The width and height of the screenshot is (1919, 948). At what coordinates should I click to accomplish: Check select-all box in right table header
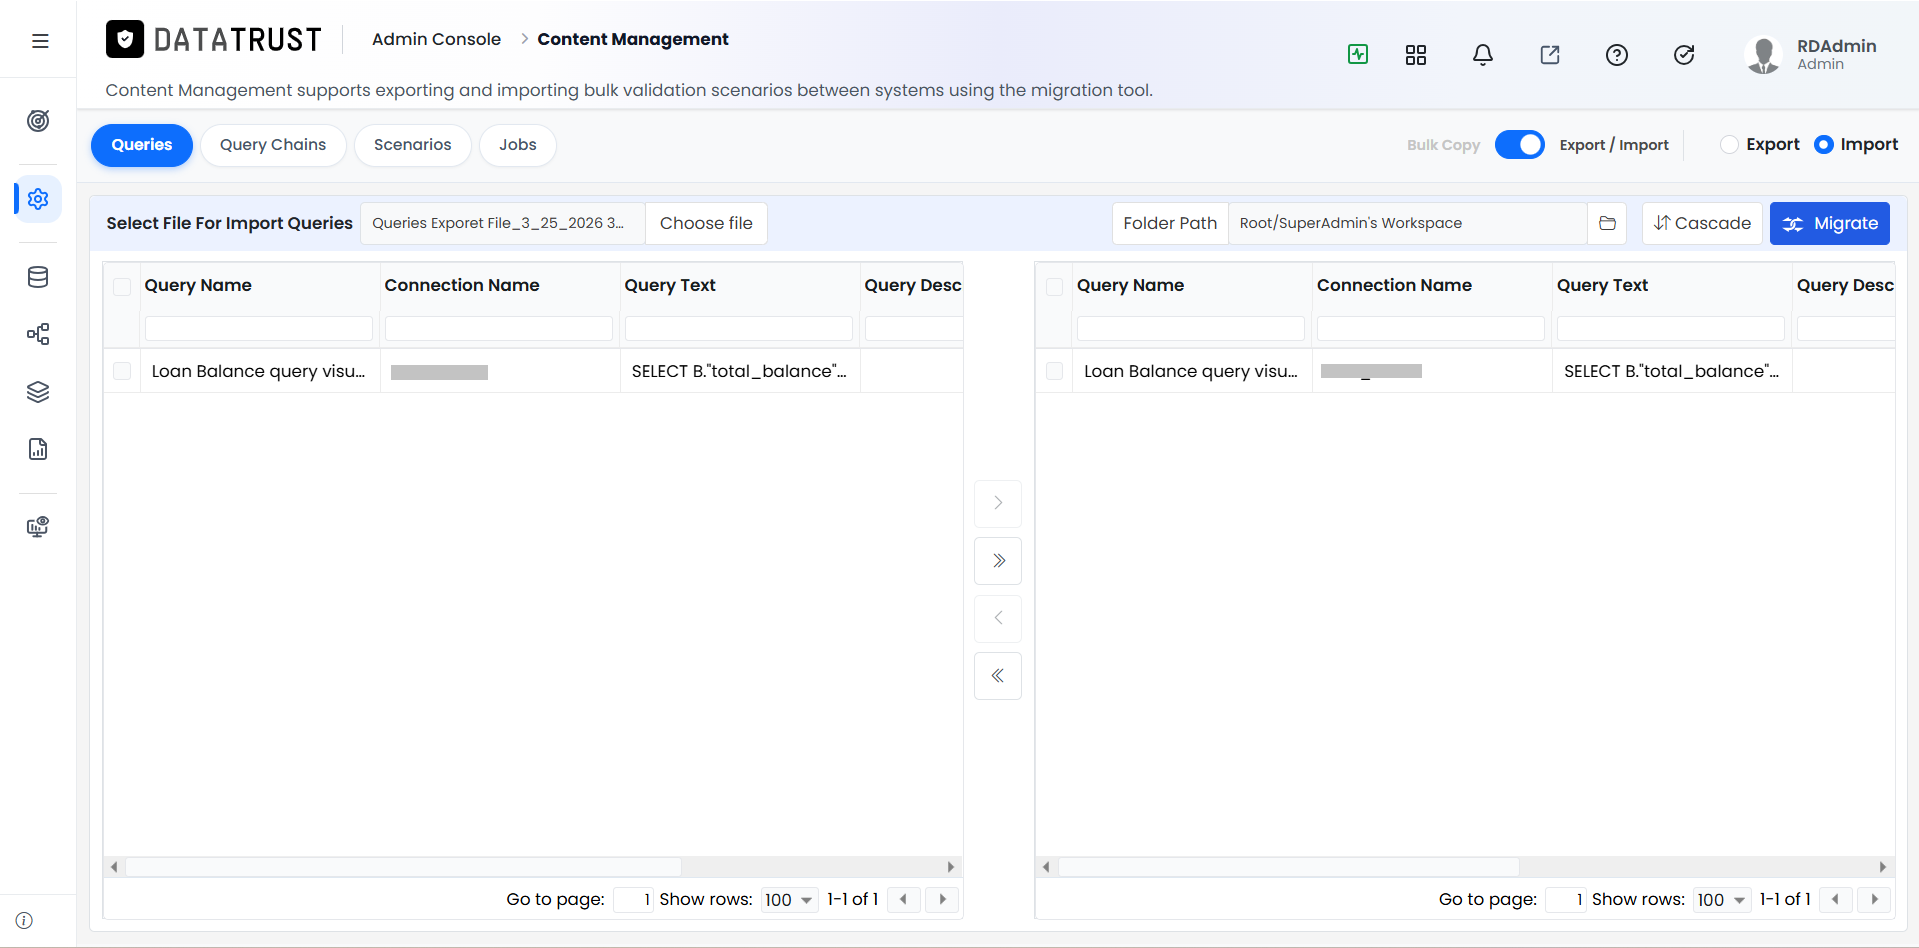tap(1054, 287)
